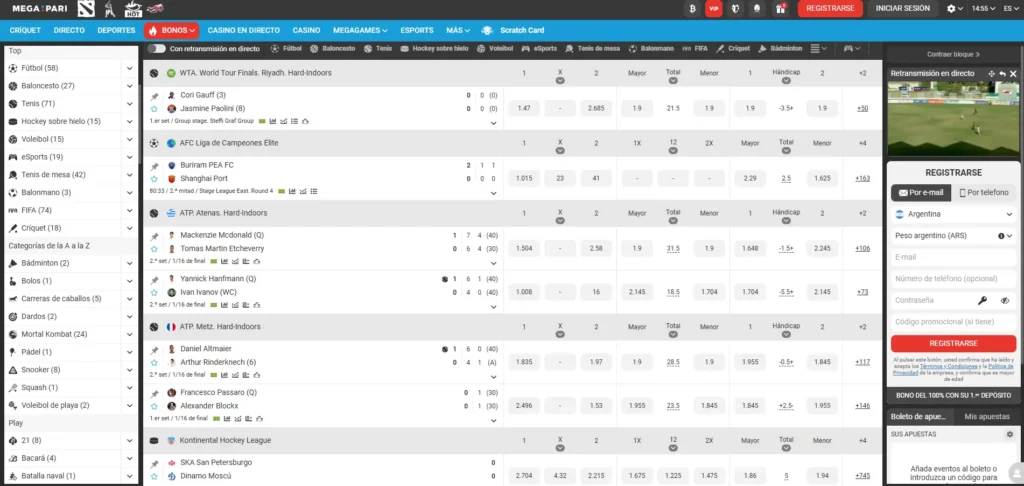Favorite the Tomas Martin Etcheverry match star
Screen dimensions: 1024x486
[x=154, y=249]
